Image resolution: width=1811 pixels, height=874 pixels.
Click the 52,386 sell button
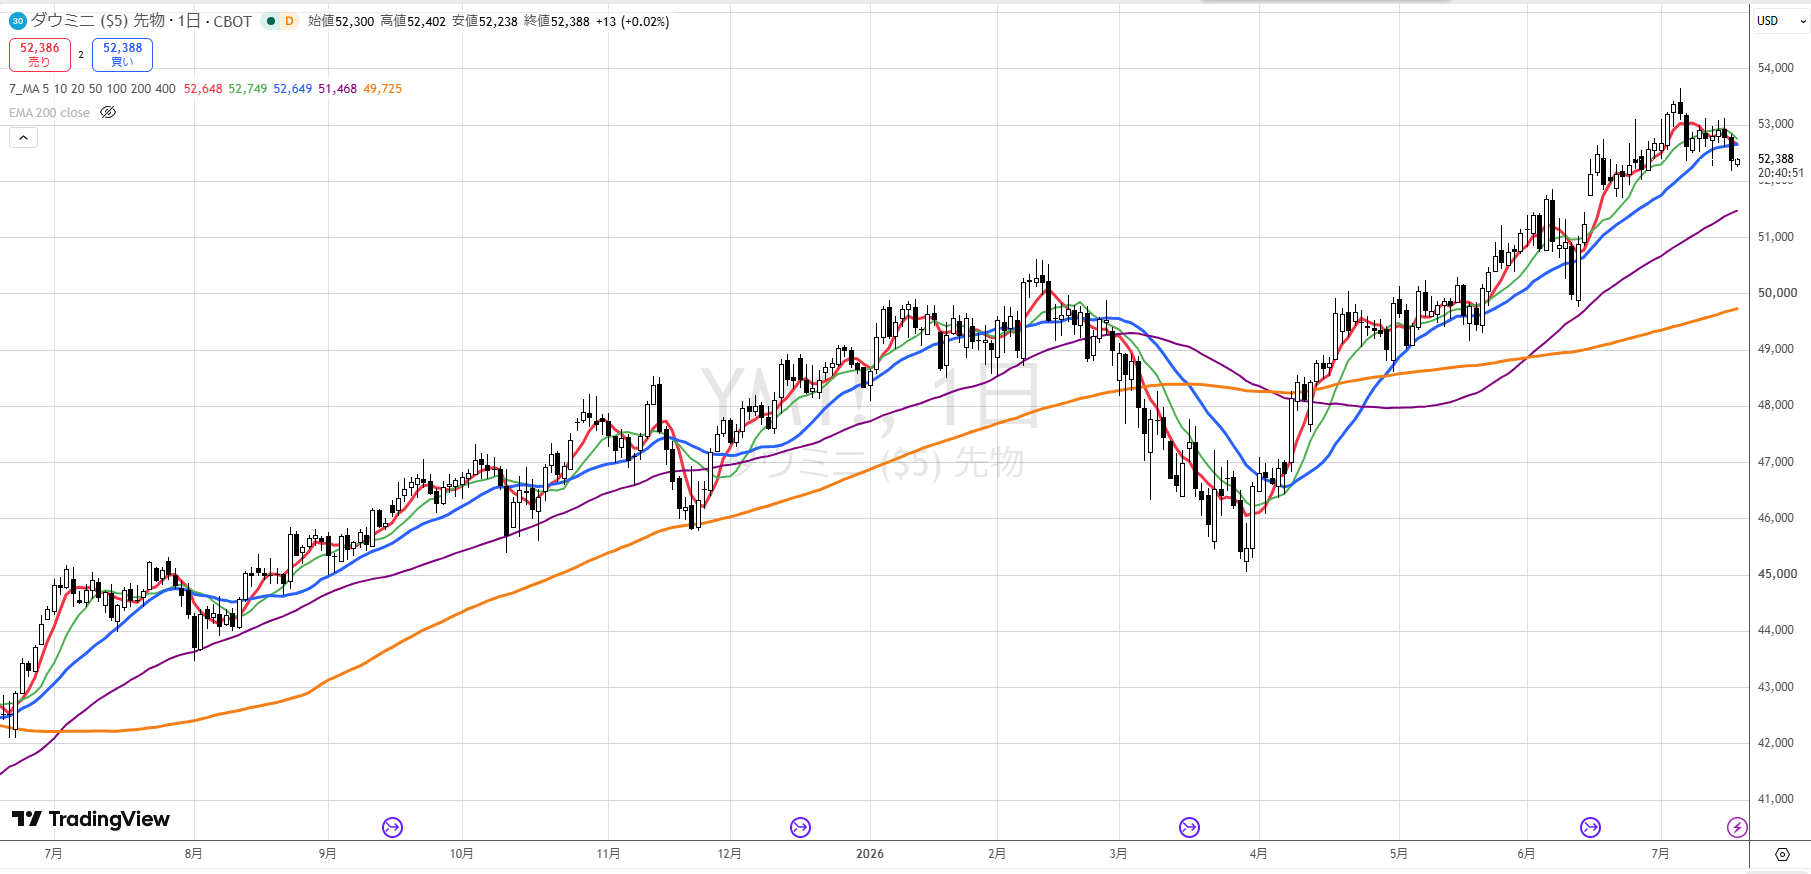click(x=40, y=54)
